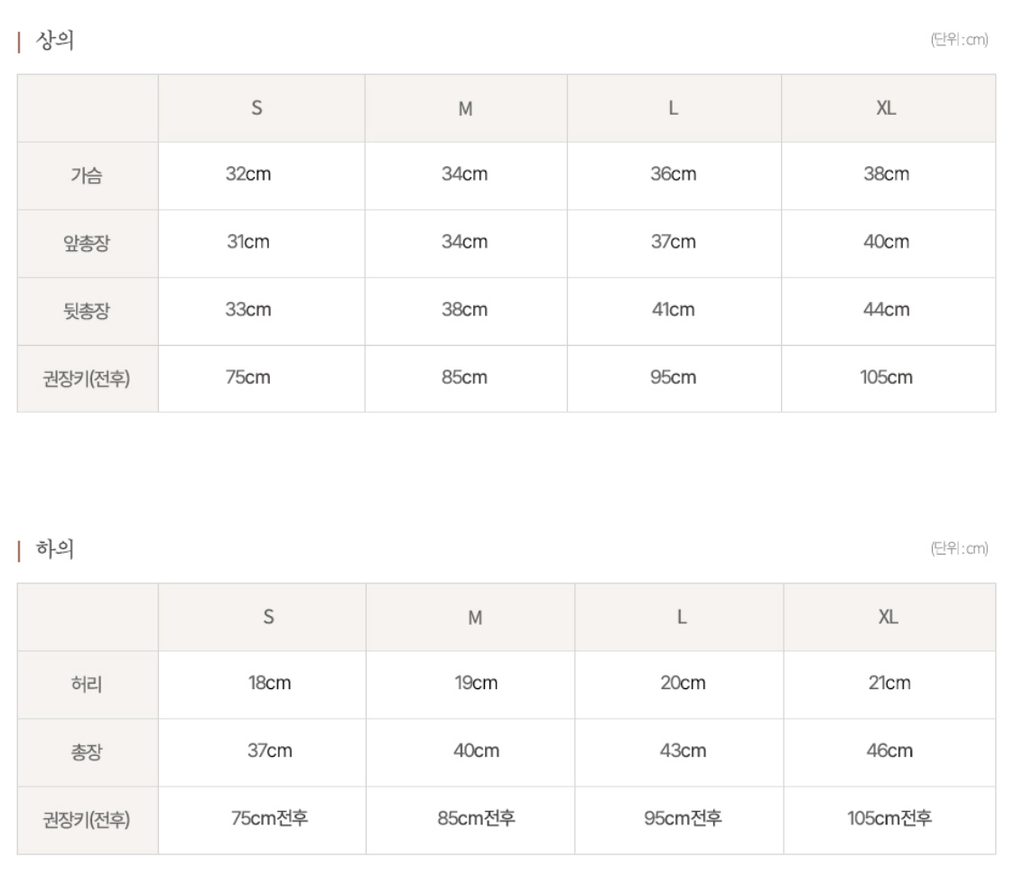Screen dimensions: 1024x896
Task: Click the 41cm back length cell for size L
Action: coord(673,310)
